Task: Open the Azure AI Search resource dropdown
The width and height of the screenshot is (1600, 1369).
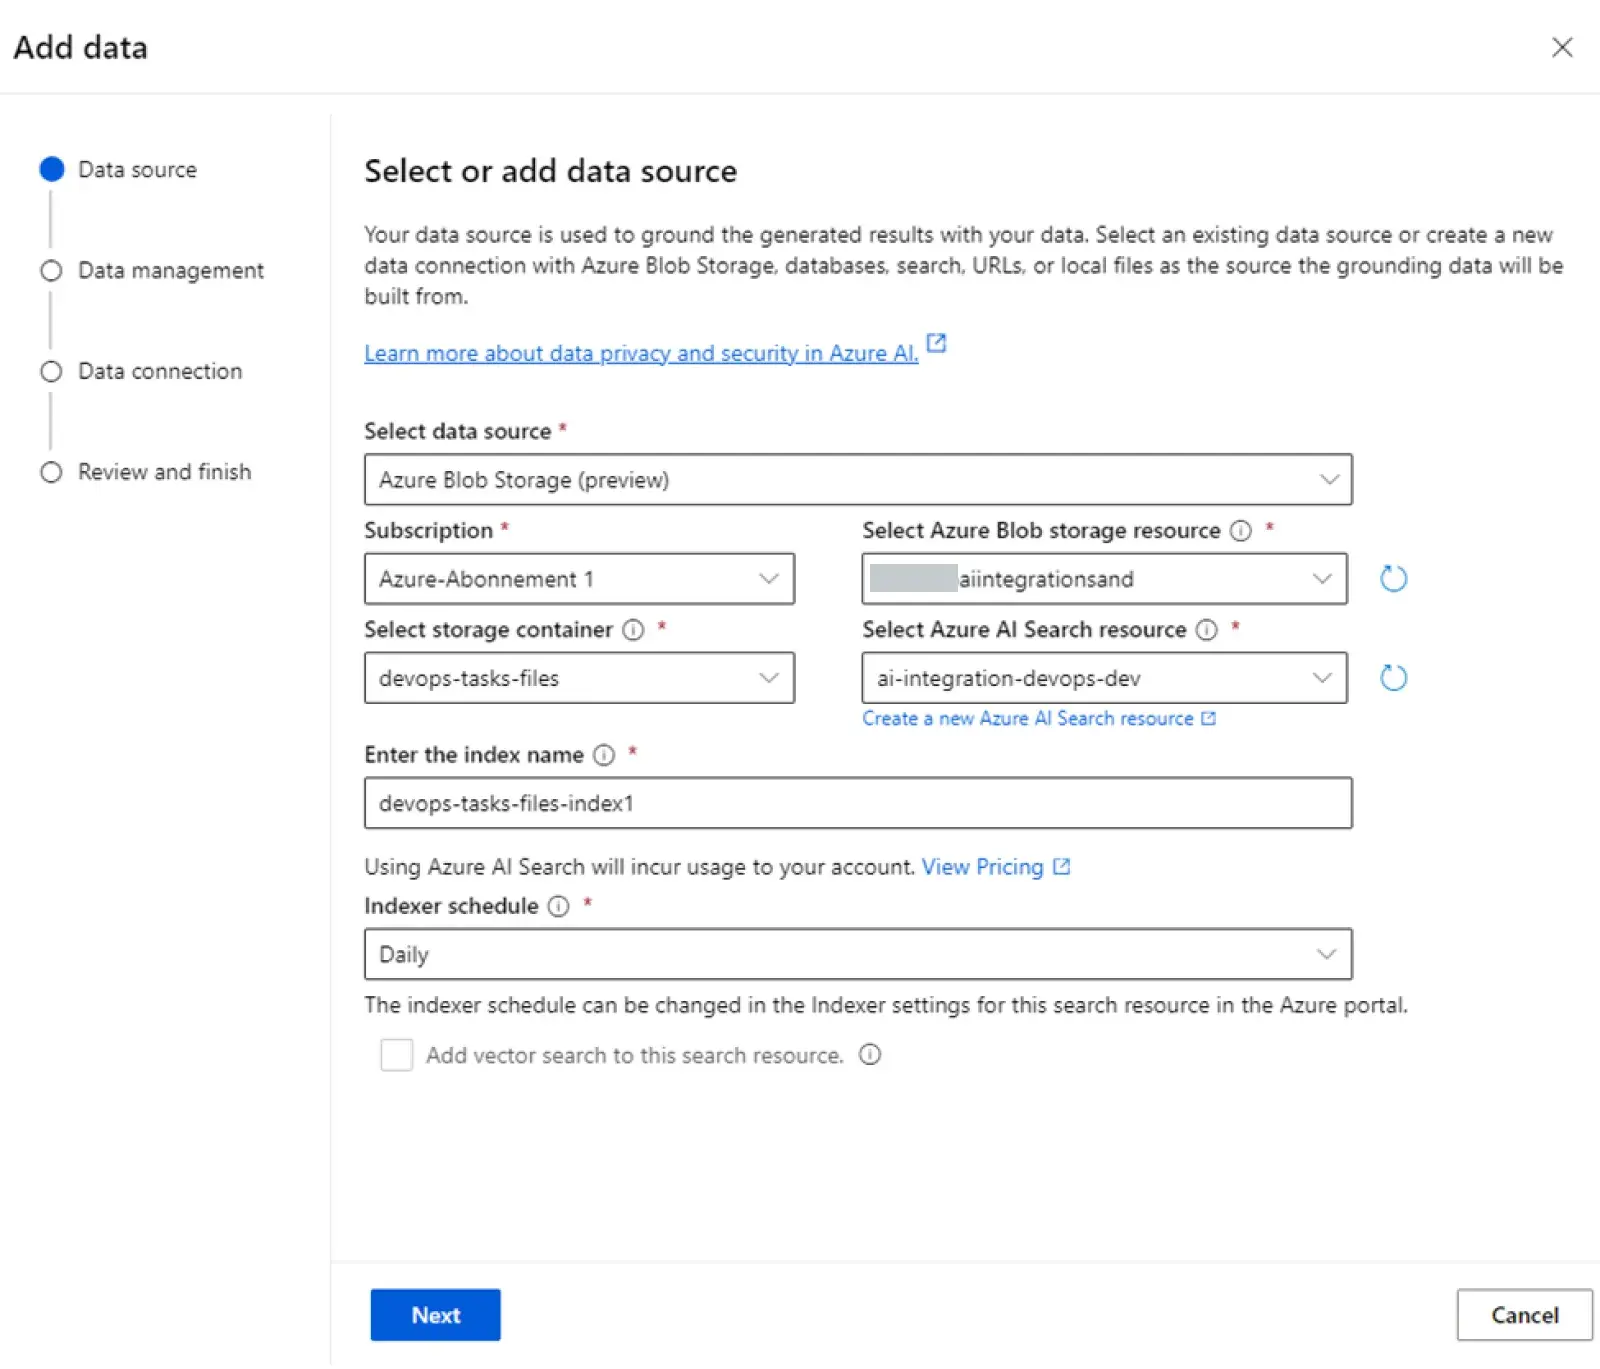Action: click(x=1104, y=678)
